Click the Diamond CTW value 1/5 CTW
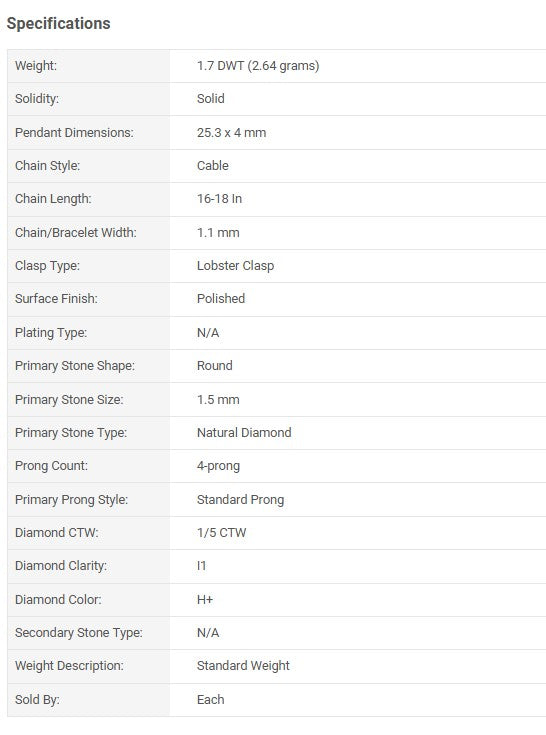This screenshot has height=735, width=546. (x=222, y=533)
